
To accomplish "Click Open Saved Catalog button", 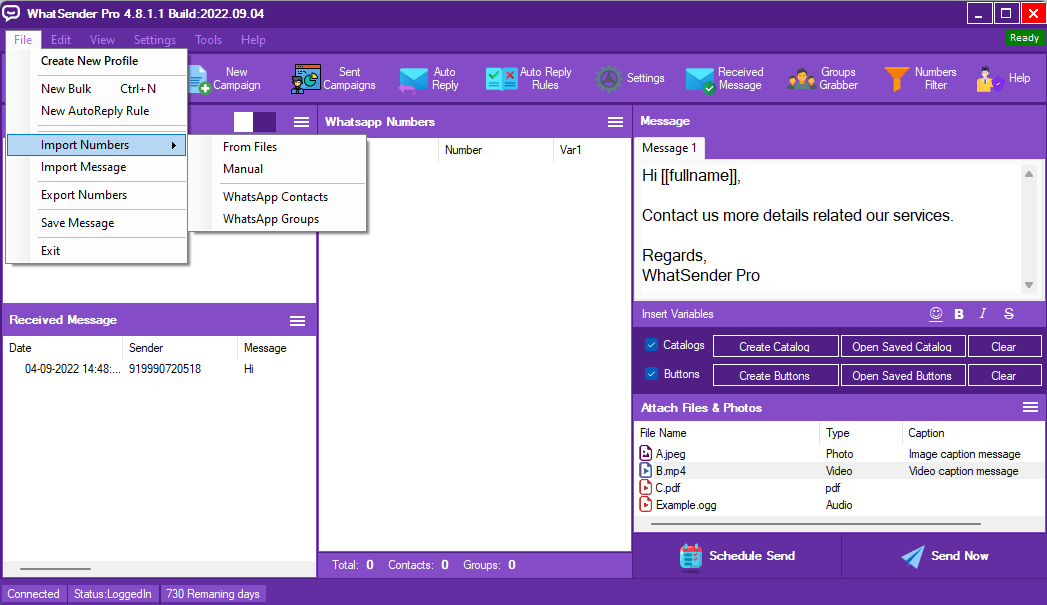I will click(x=903, y=347).
